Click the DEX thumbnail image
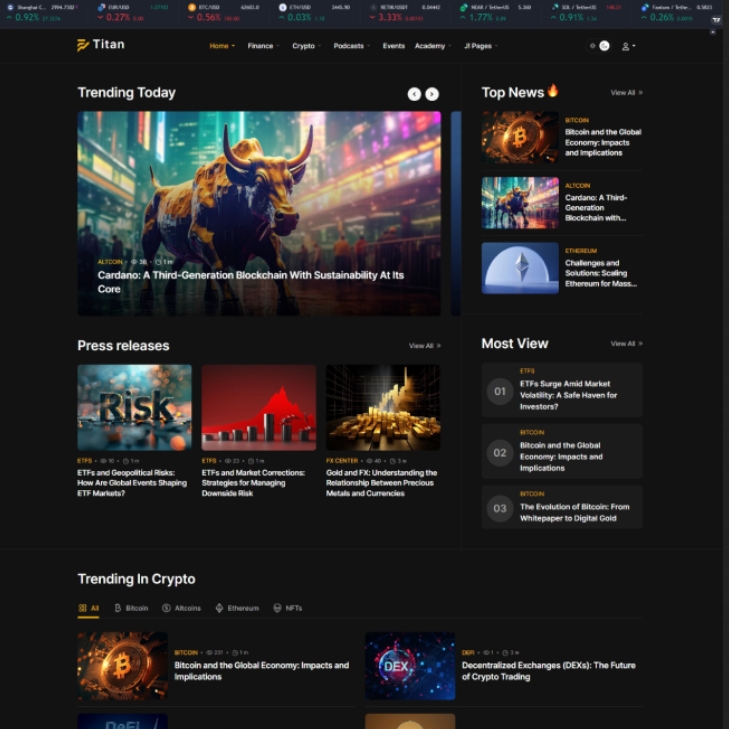This screenshot has height=729, width=729. [x=410, y=666]
